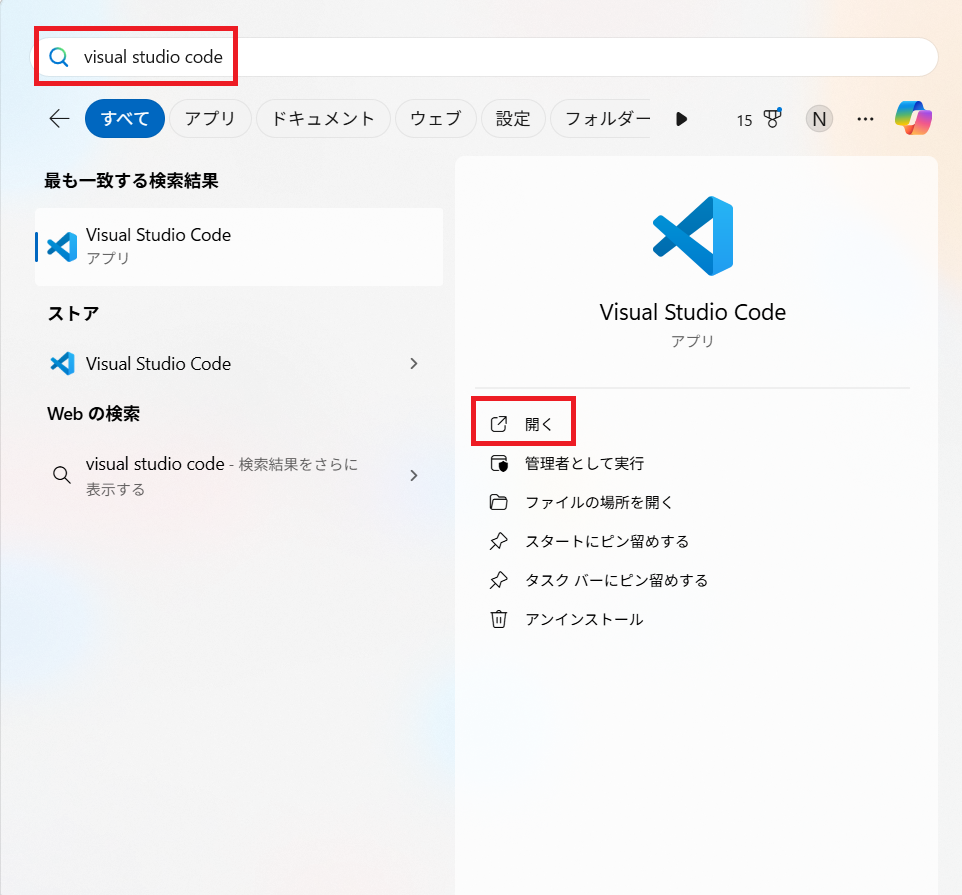Select the すべて filter tab

click(124, 119)
